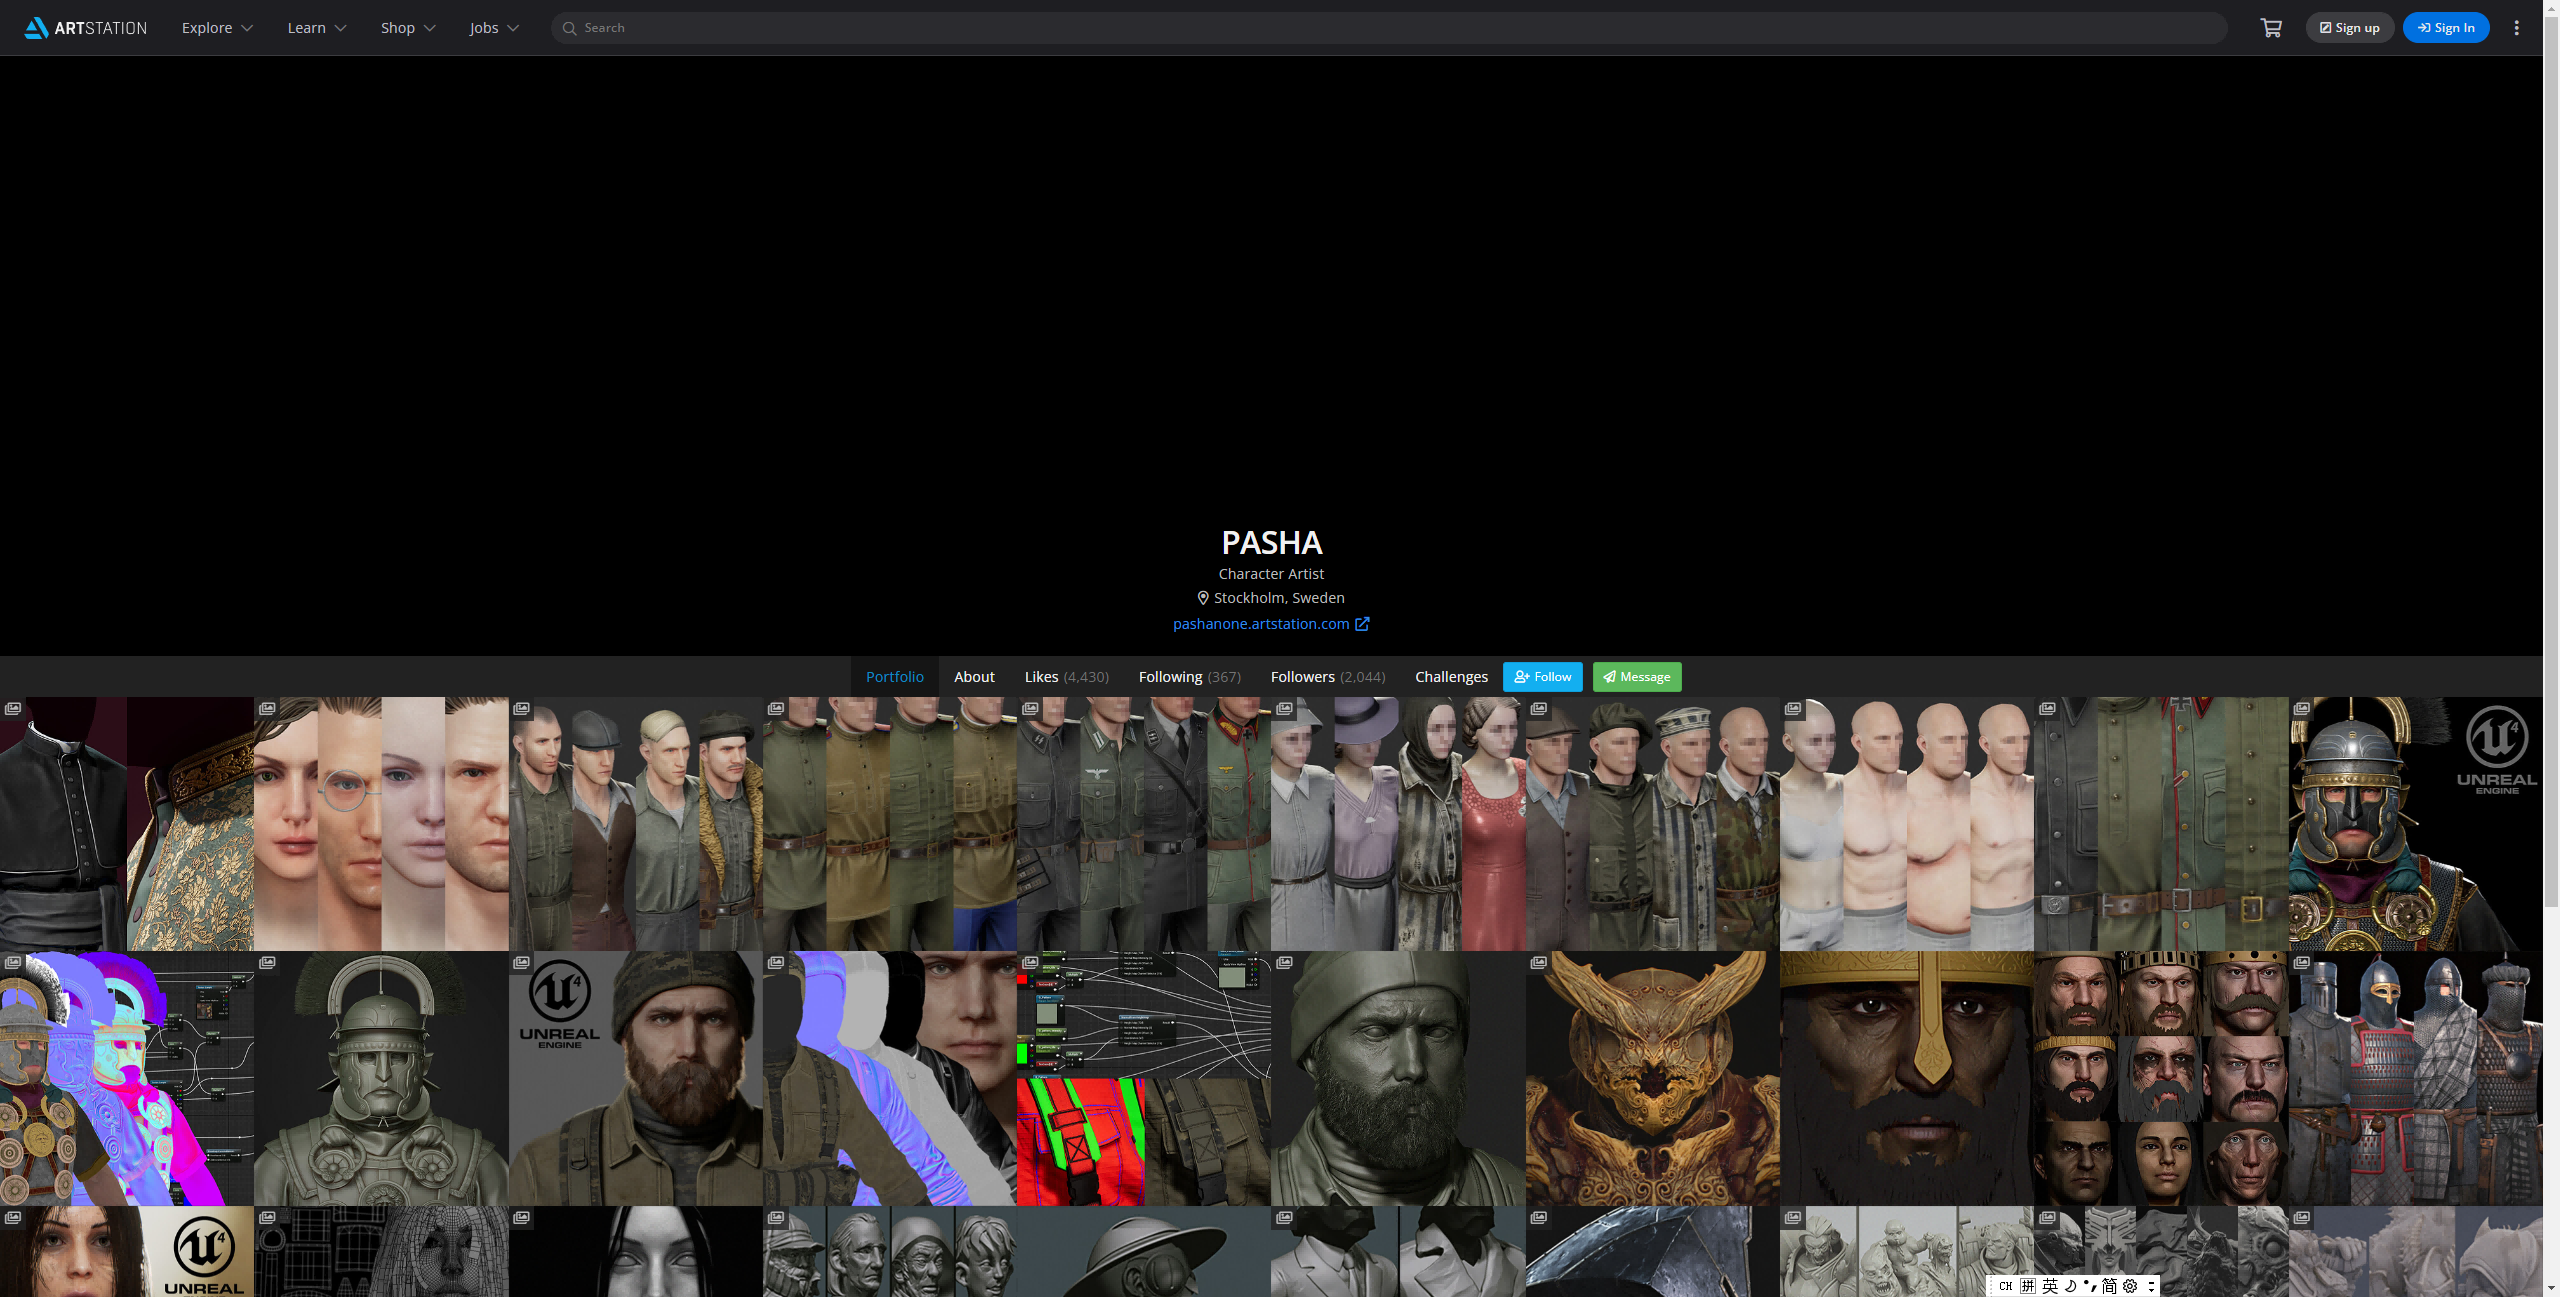Open the golden horned mask artwork thumbnail
Image resolution: width=2560 pixels, height=1297 pixels.
point(1652,1080)
